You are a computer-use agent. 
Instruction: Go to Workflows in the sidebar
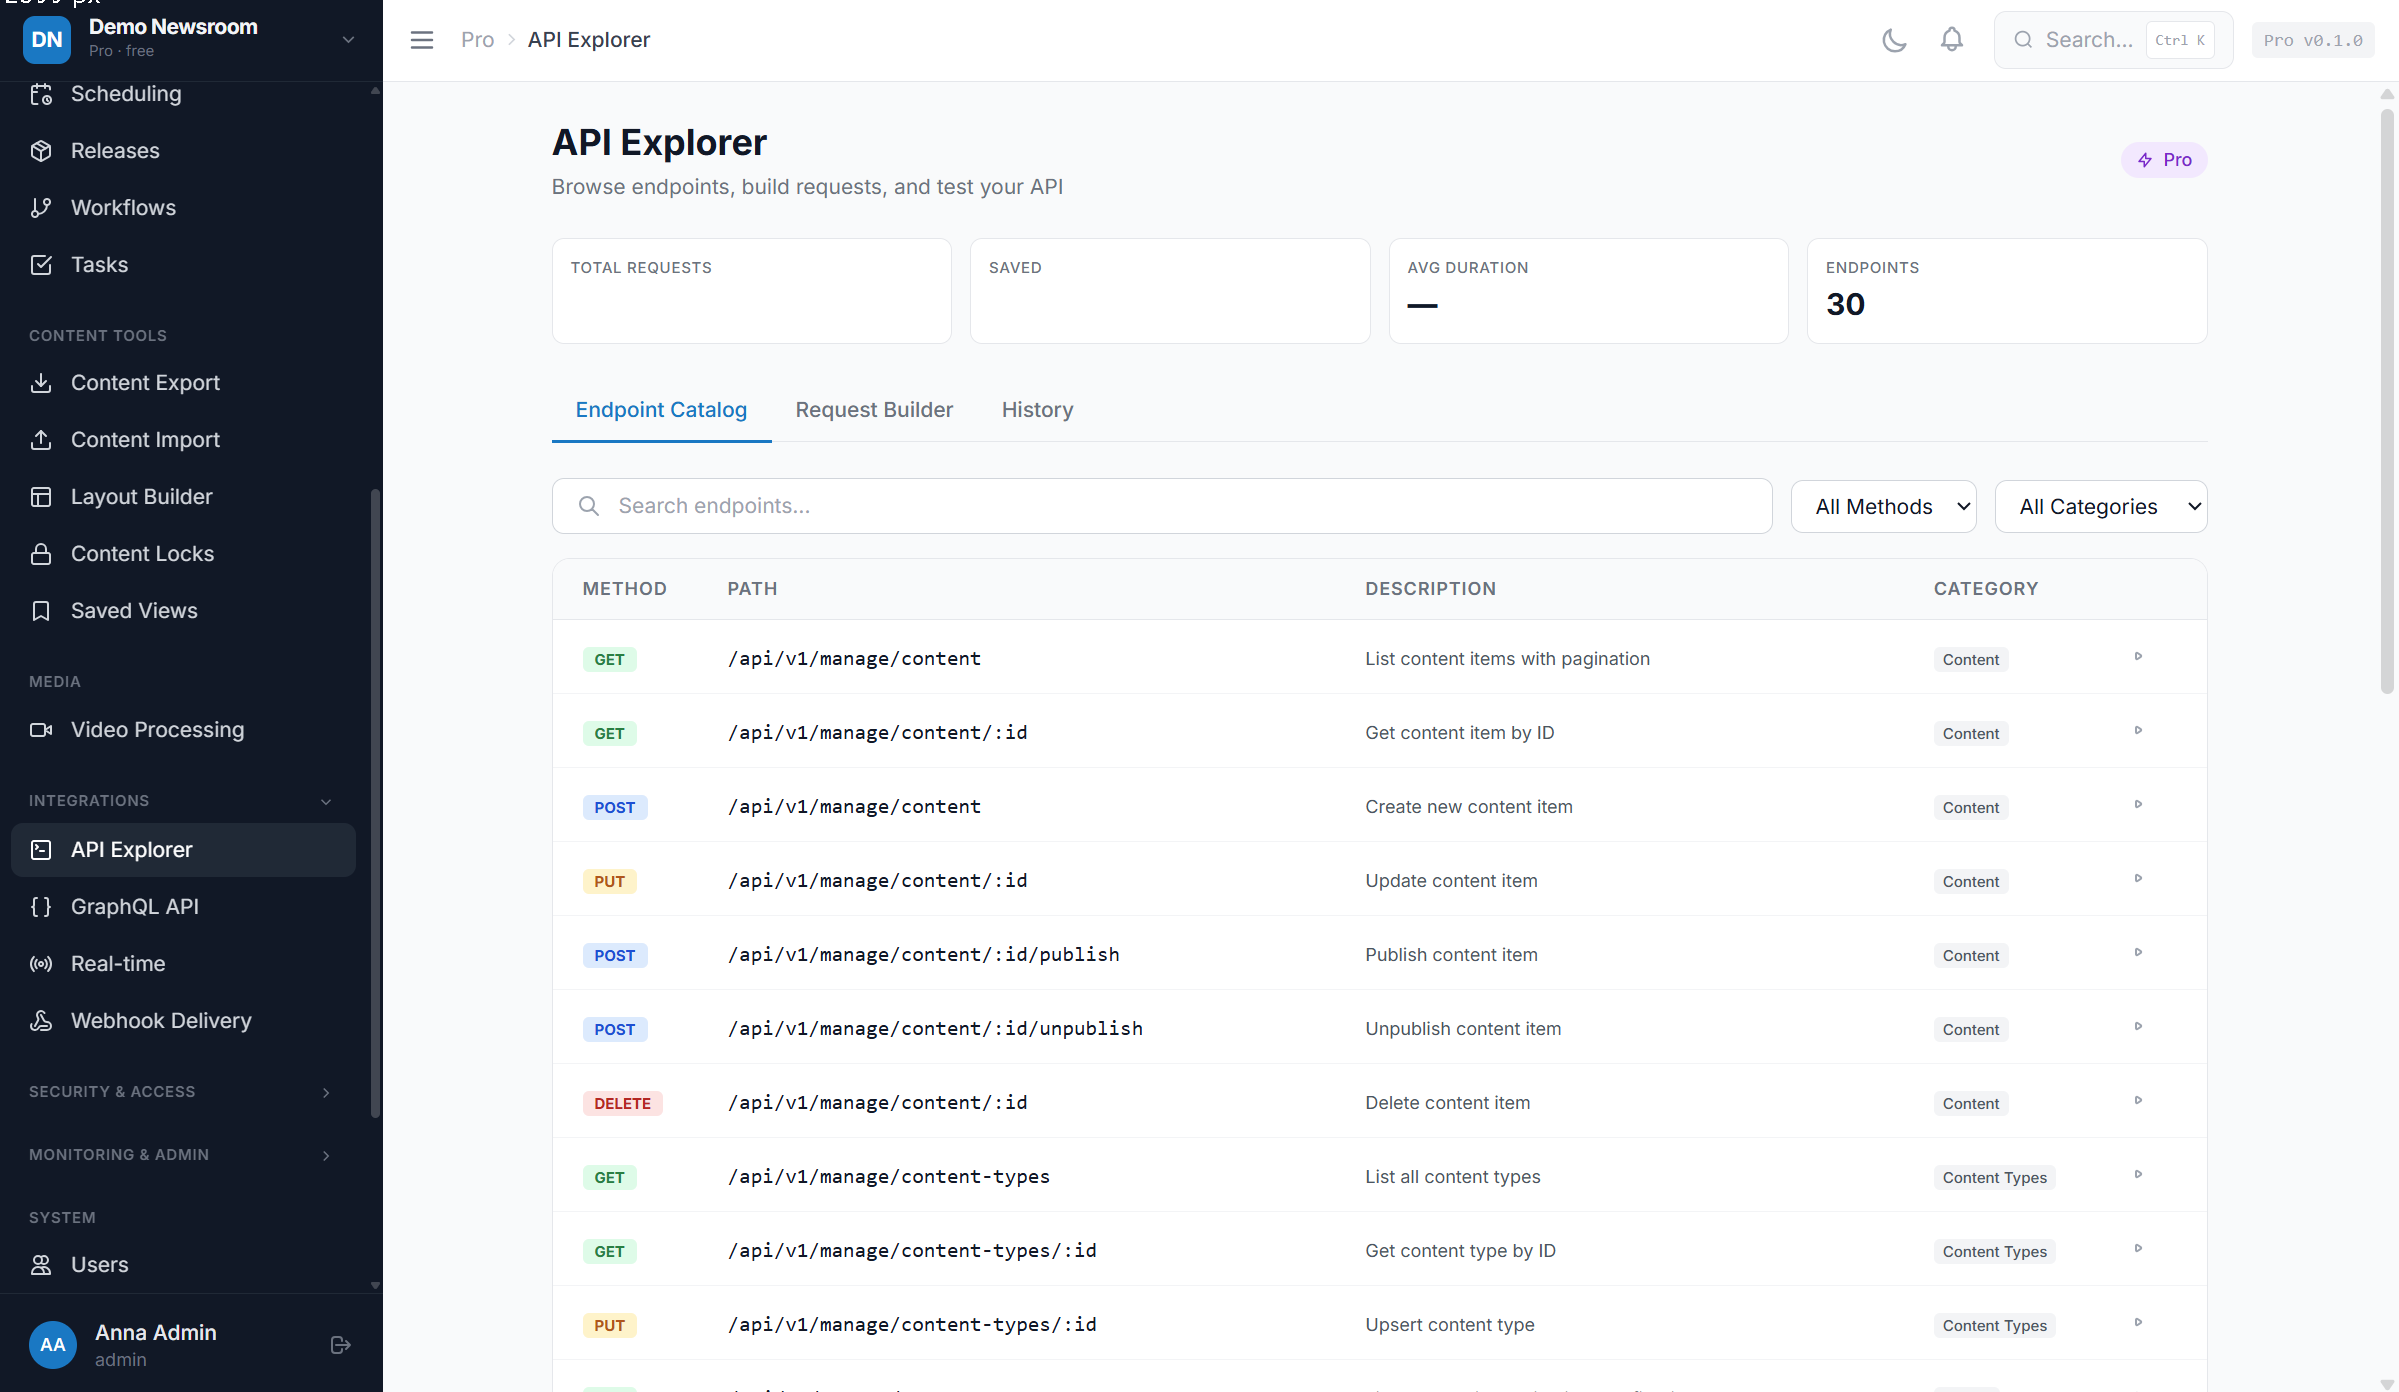click(x=183, y=208)
